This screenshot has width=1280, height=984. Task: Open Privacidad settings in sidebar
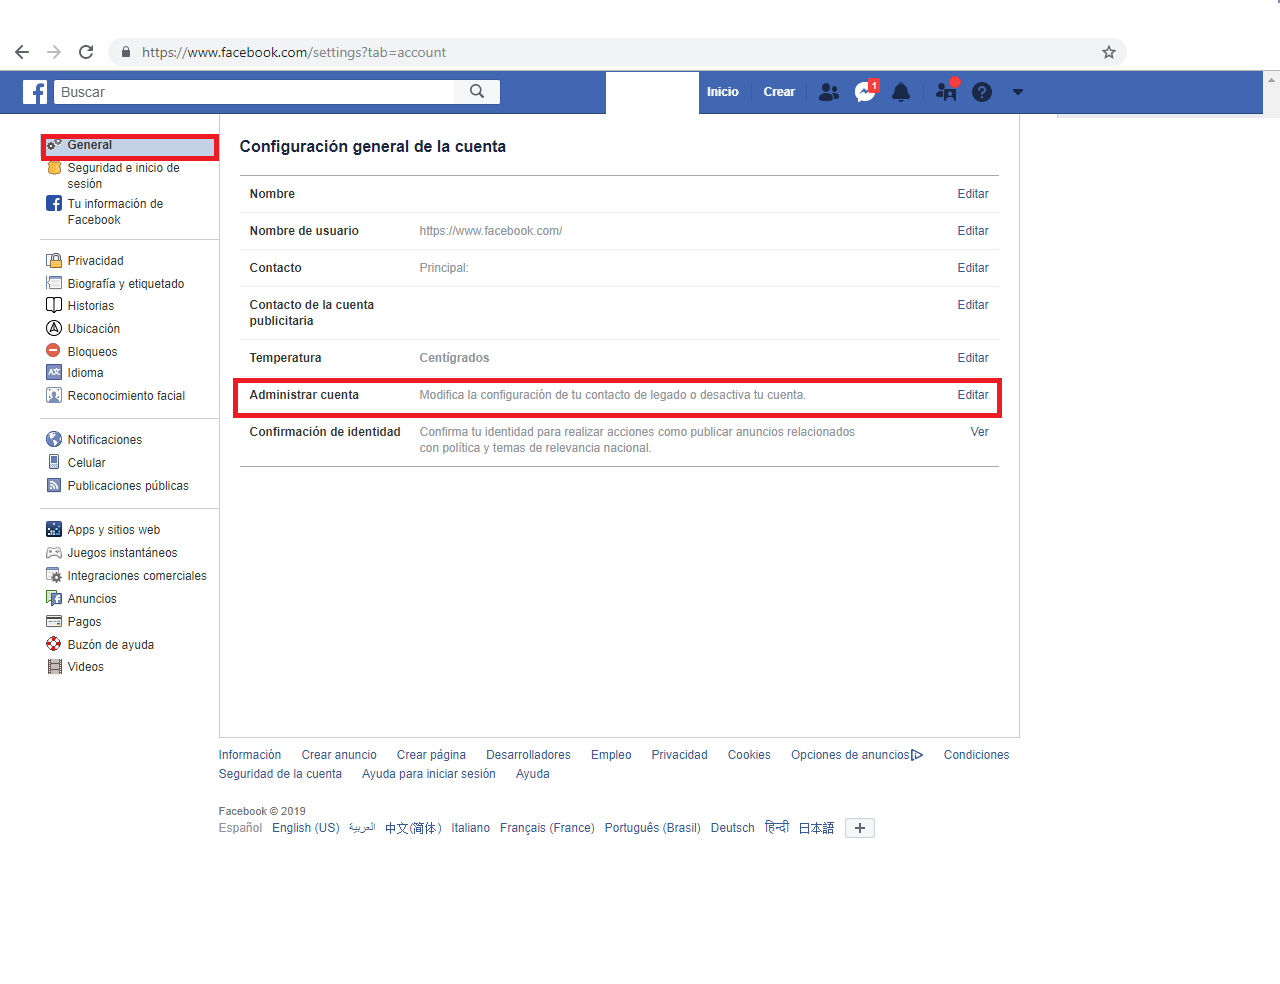tap(95, 261)
